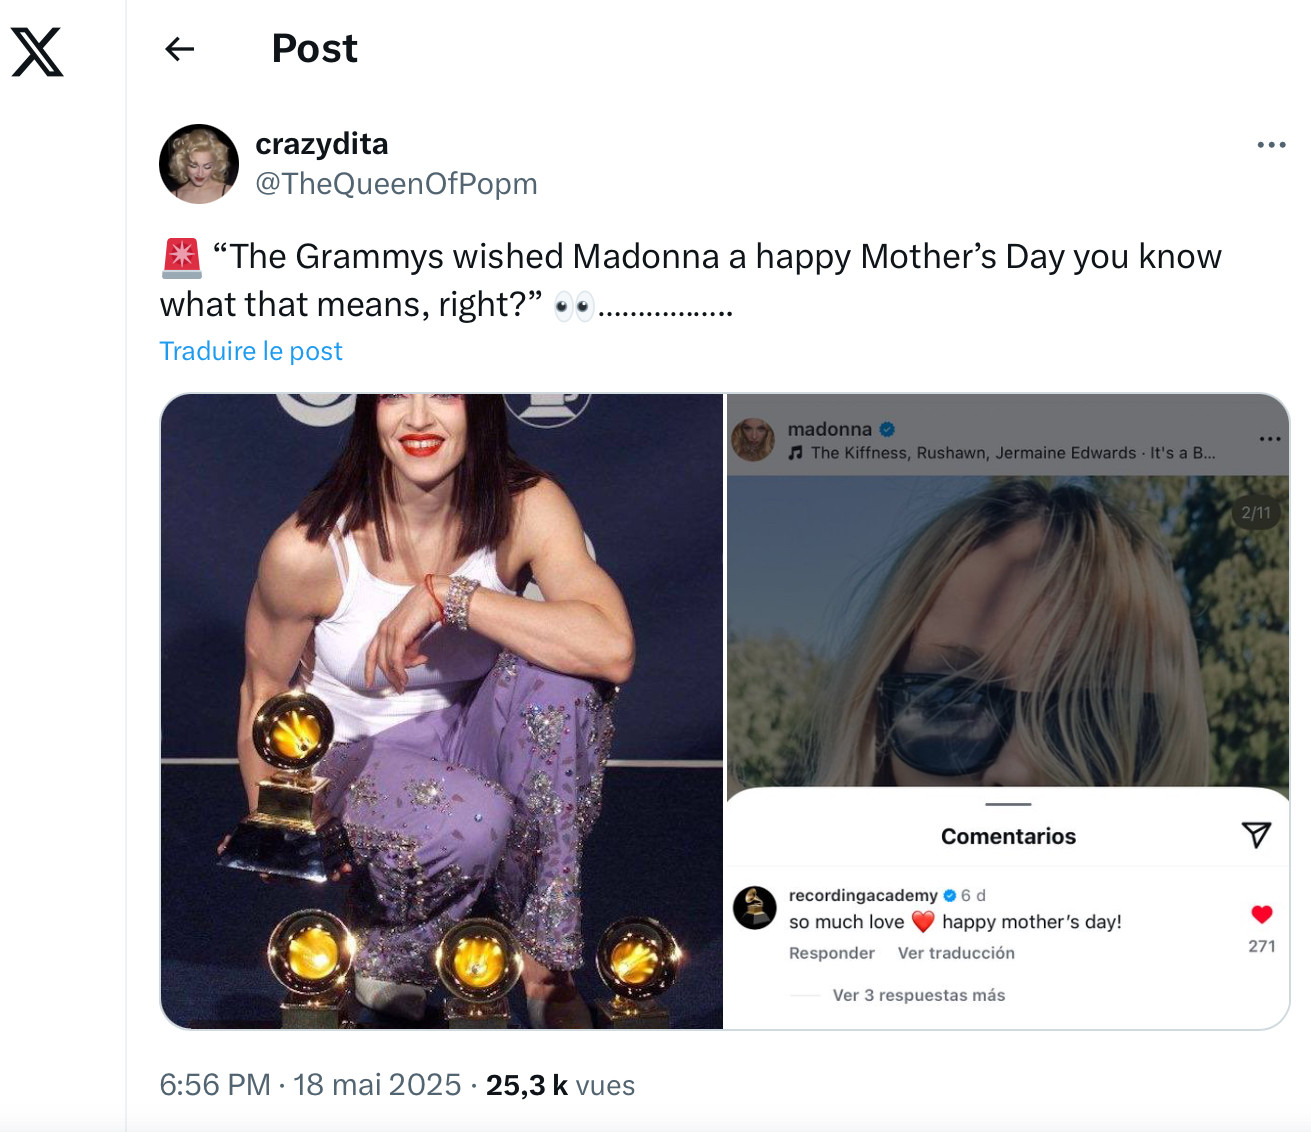Click the recordingacademy Grammy avatar
The image size is (1311, 1132).
click(x=755, y=908)
